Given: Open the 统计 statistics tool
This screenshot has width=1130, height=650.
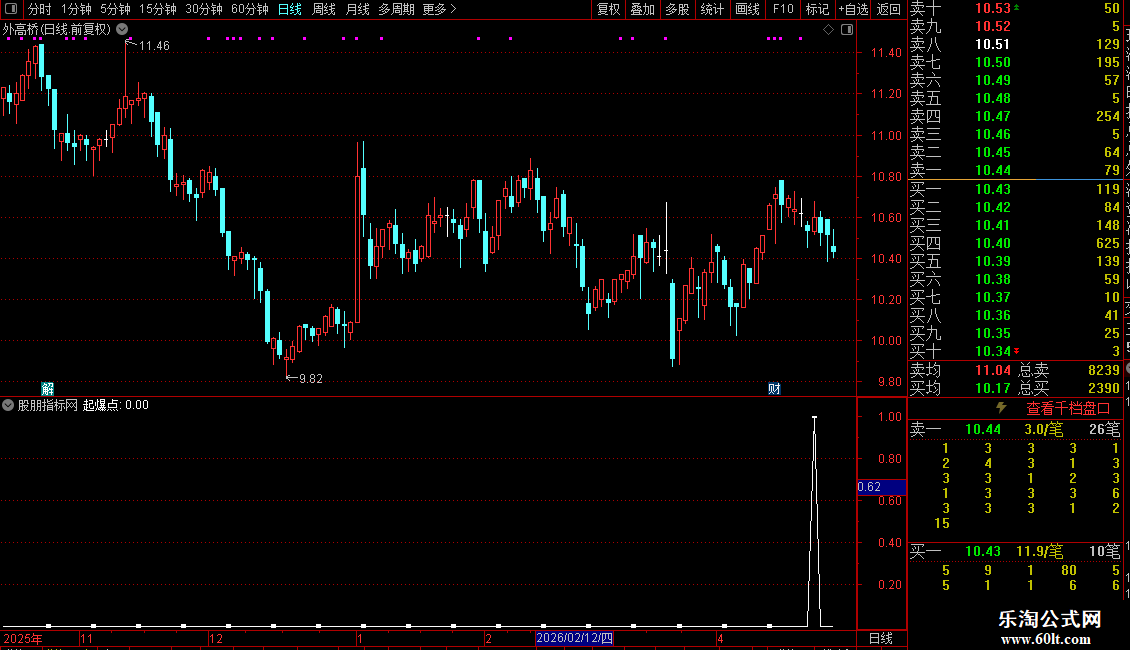Looking at the screenshot, I should (712, 9).
